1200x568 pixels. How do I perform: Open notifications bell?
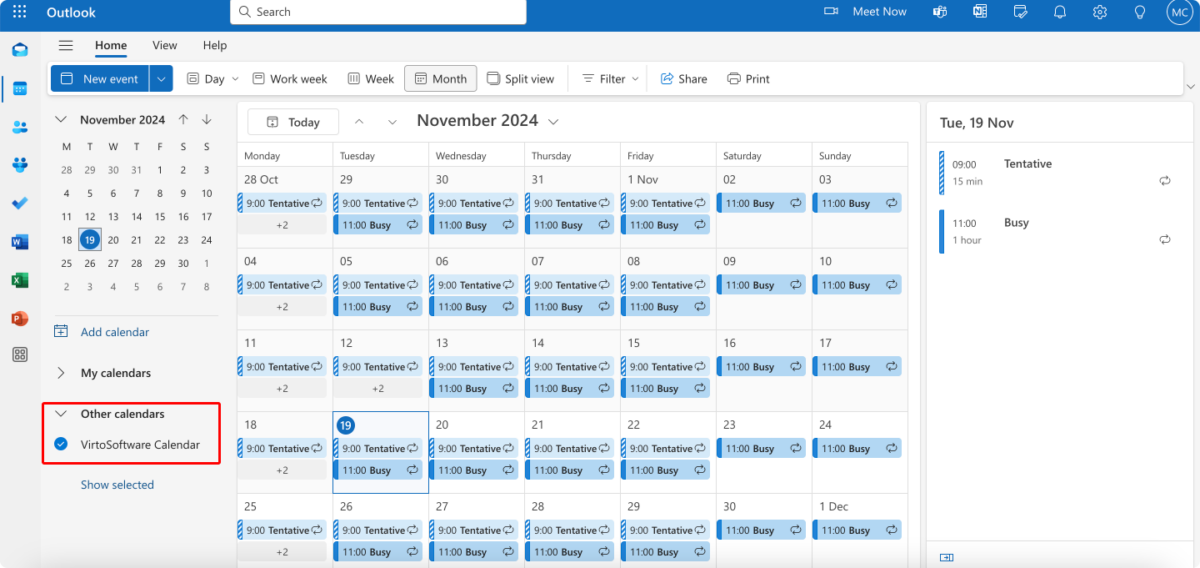1060,12
